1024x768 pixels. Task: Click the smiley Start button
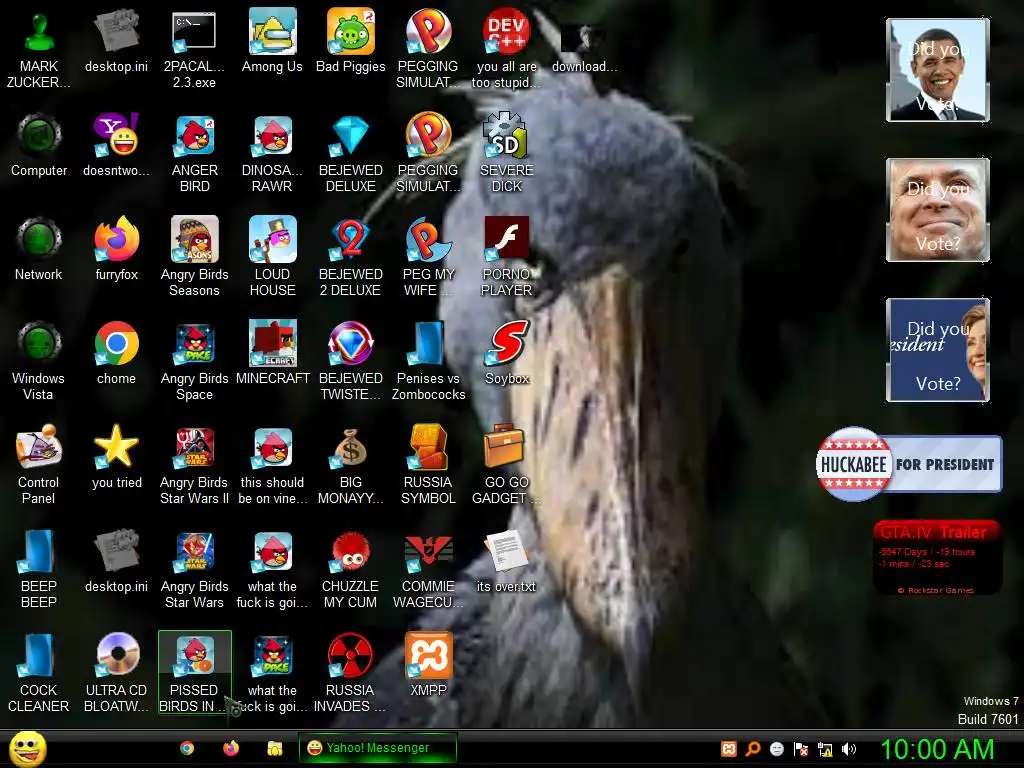pos(27,748)
